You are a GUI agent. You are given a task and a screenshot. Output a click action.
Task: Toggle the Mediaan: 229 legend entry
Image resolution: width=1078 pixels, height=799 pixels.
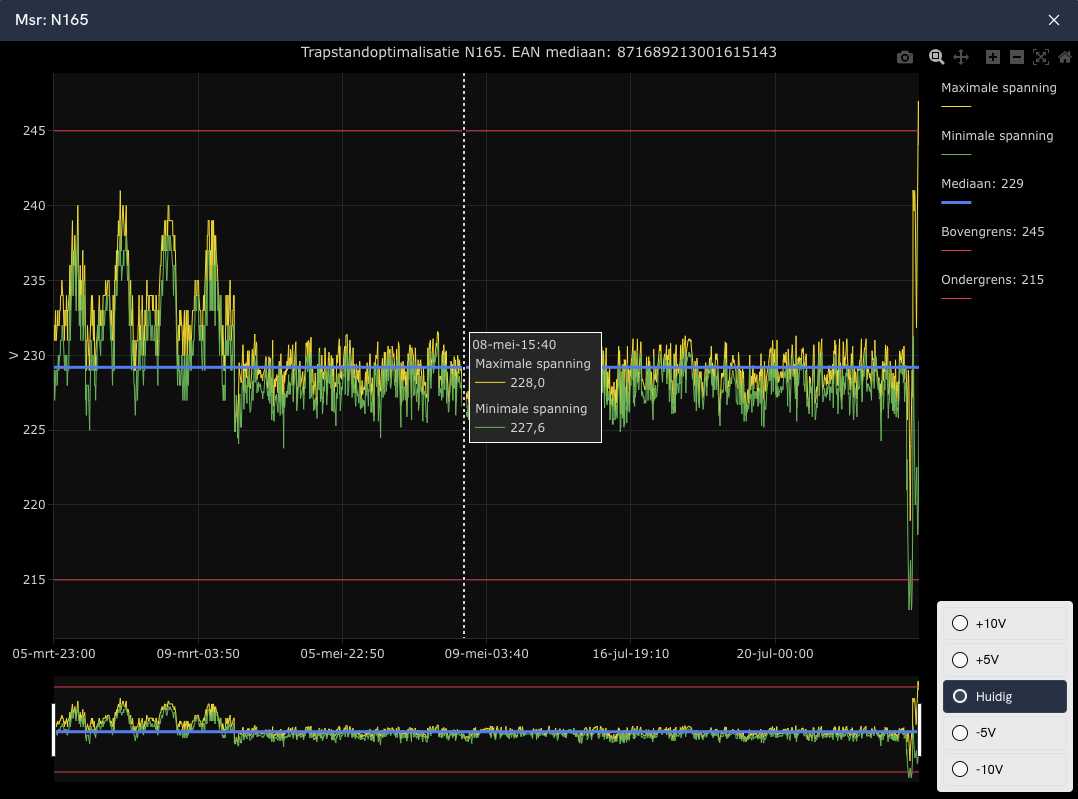point(981,184)
